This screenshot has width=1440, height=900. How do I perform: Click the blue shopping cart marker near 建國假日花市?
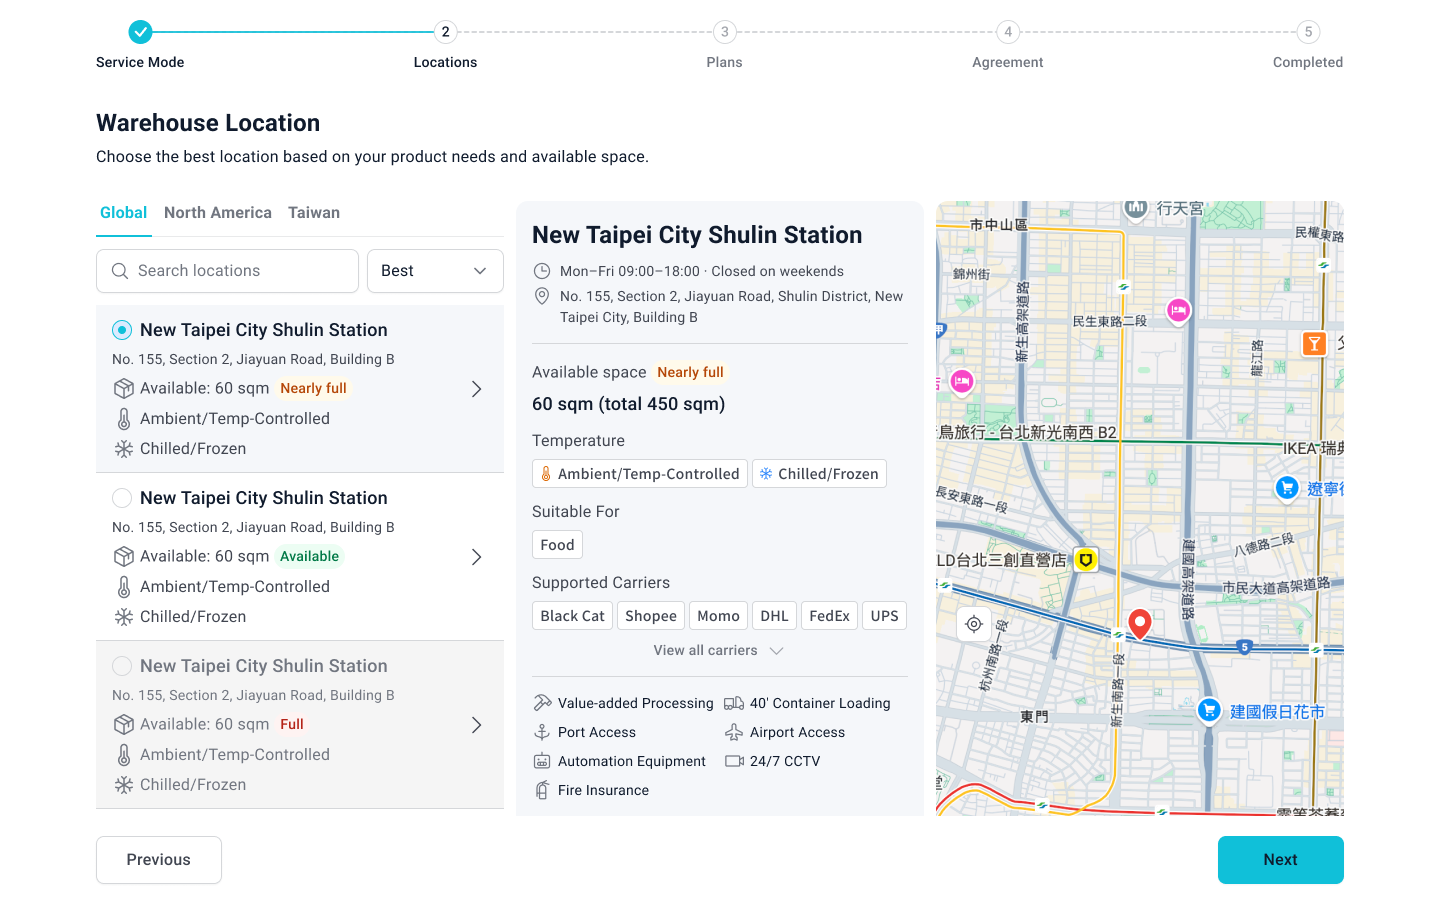click(x=1209, y=710)
